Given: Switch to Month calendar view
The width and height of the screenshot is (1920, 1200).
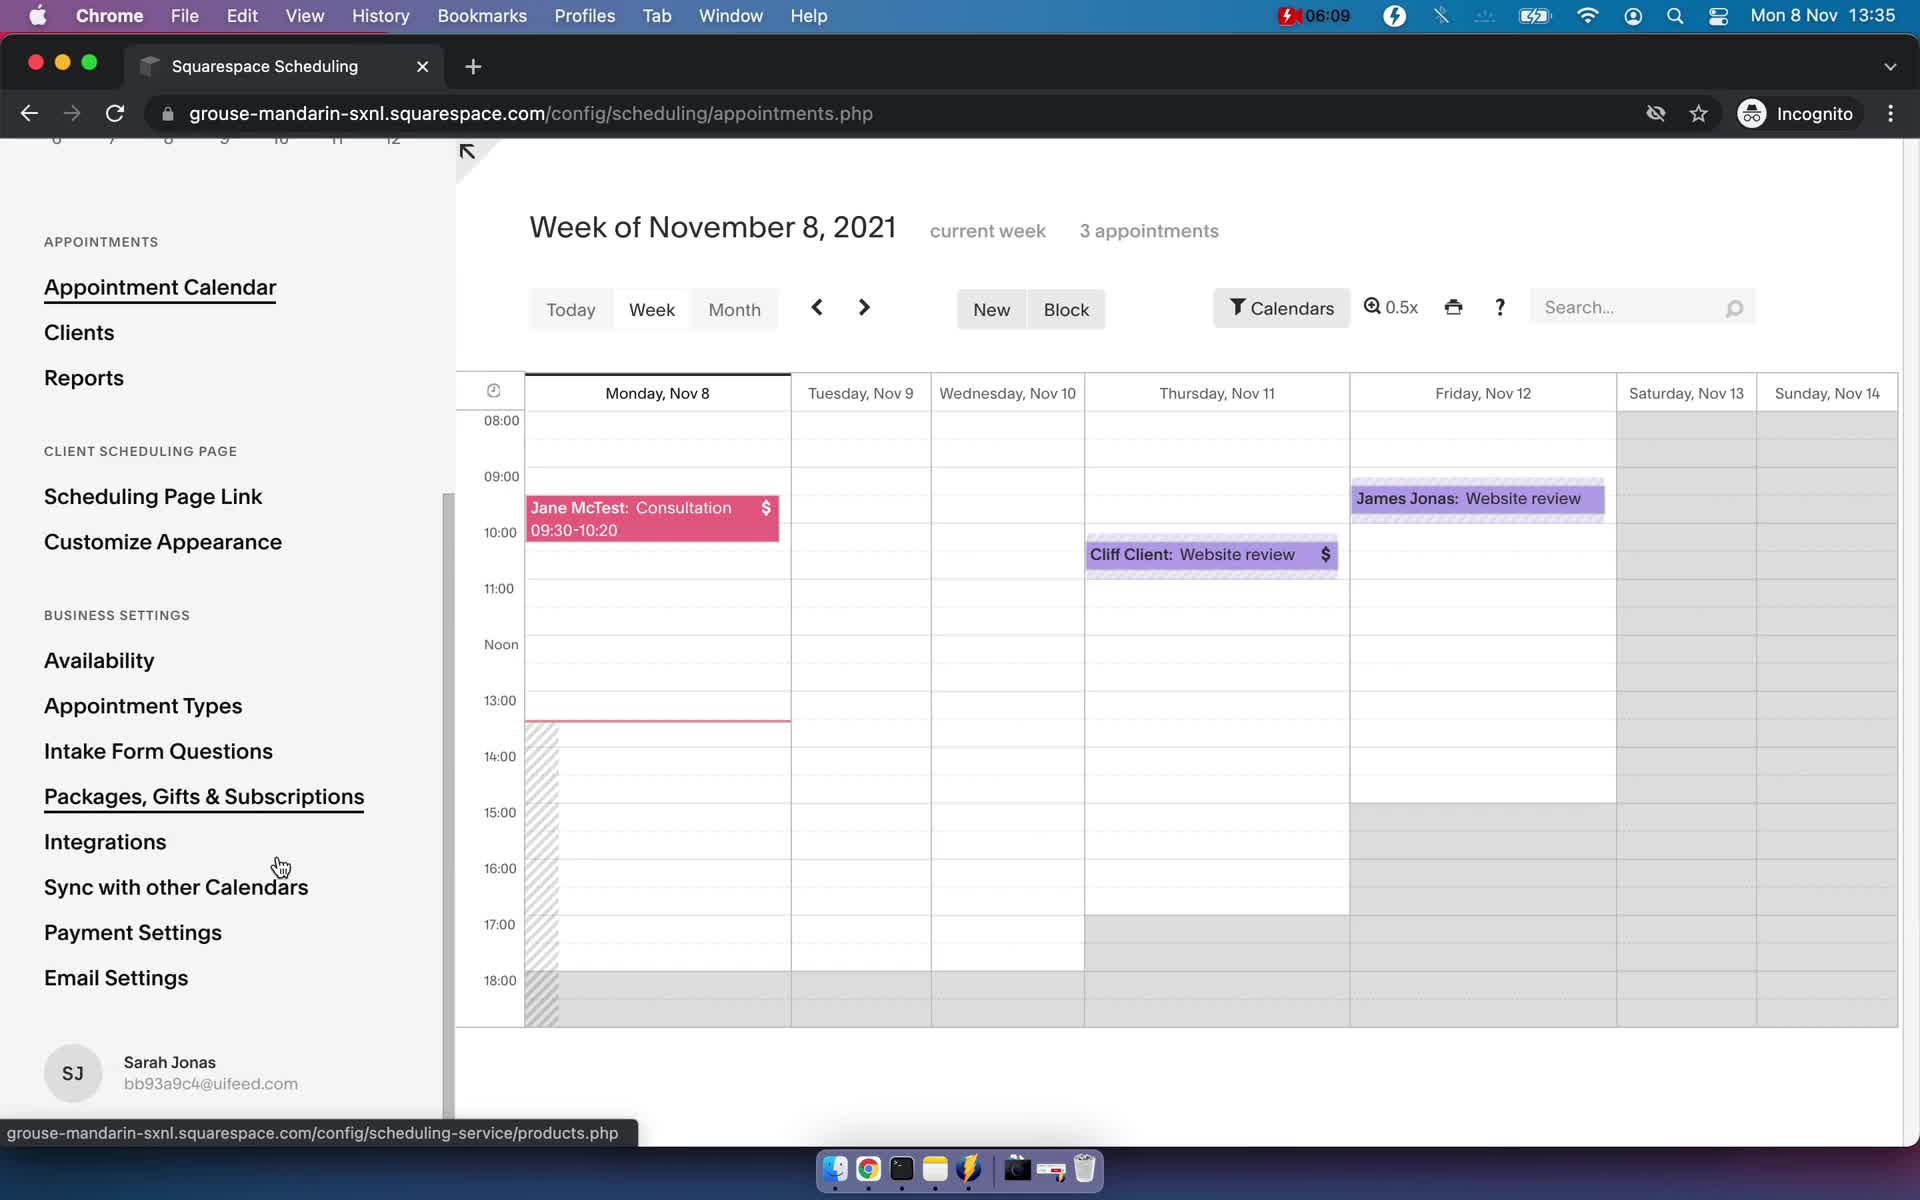Looking at the screenshot, I should pos(735,307).
